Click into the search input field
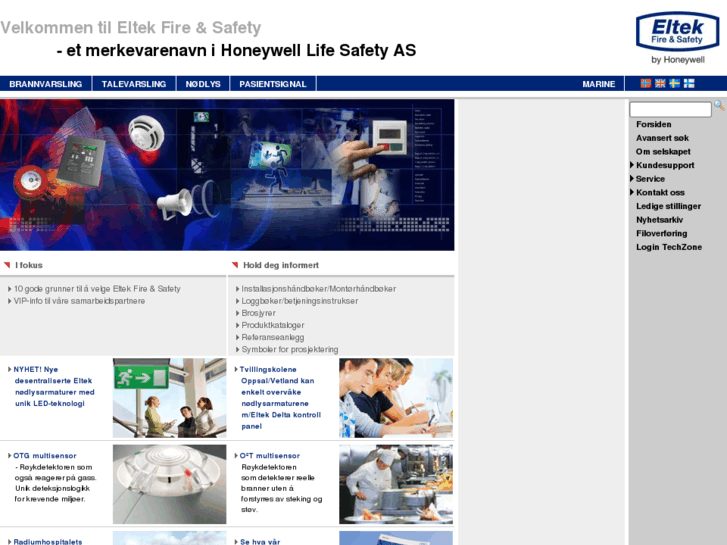This screenshot has height=545, width=727. tap(670, 109)
